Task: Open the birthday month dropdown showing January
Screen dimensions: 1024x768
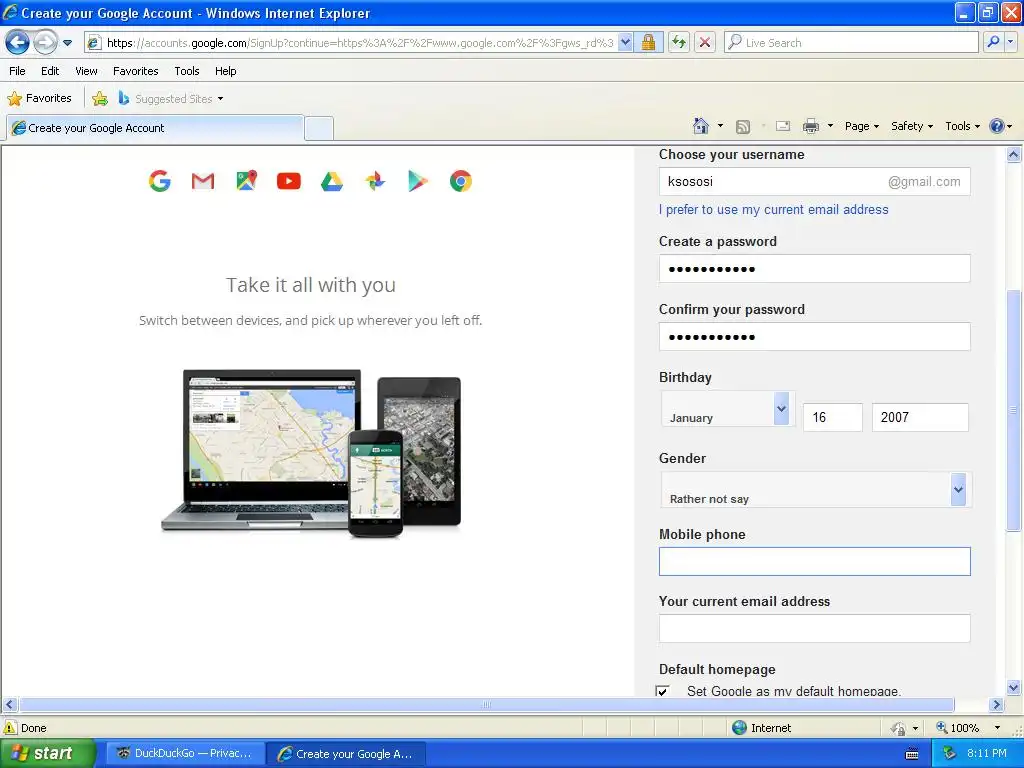Action: [727, 409]
